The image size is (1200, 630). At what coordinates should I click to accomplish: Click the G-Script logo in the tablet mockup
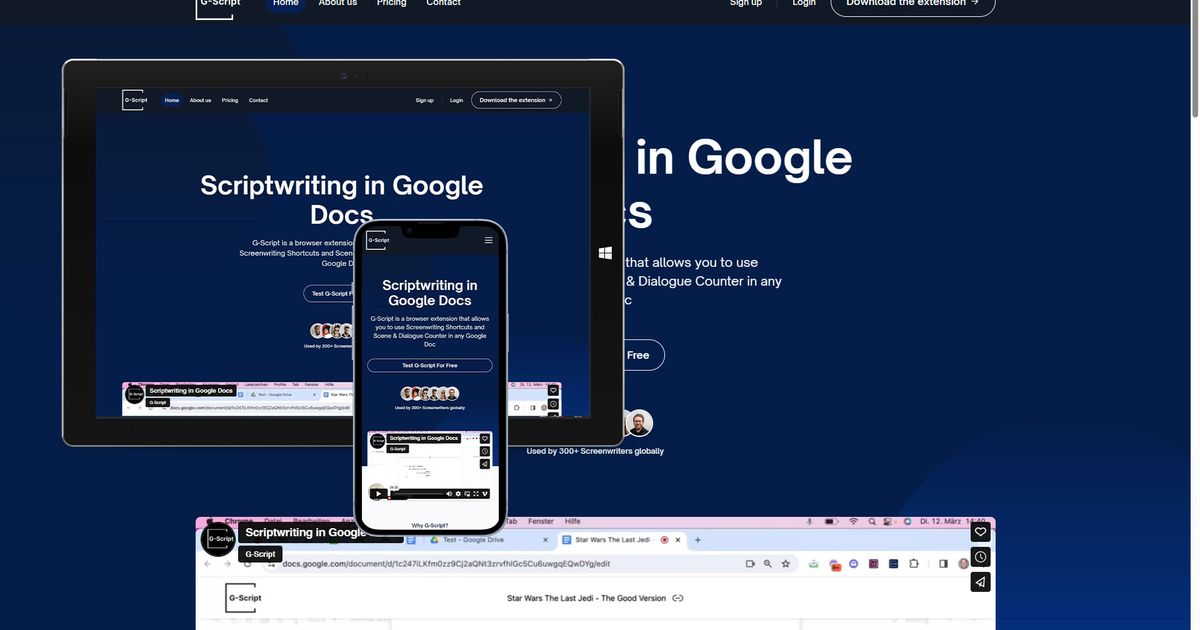coord(134,100)
